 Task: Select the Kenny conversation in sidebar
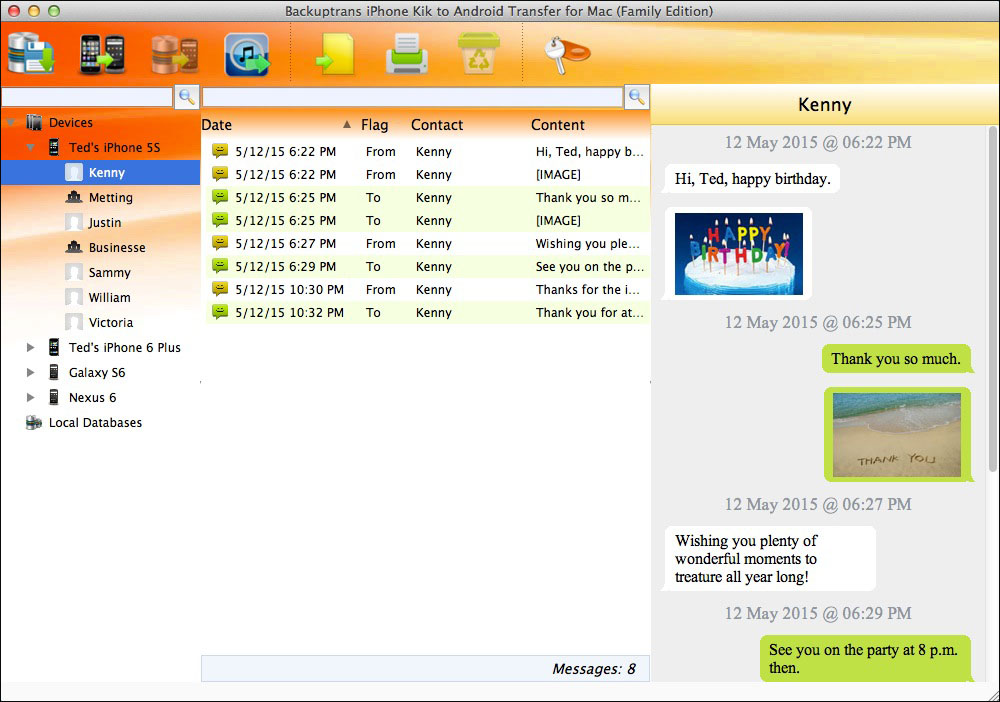pos(100,172)
